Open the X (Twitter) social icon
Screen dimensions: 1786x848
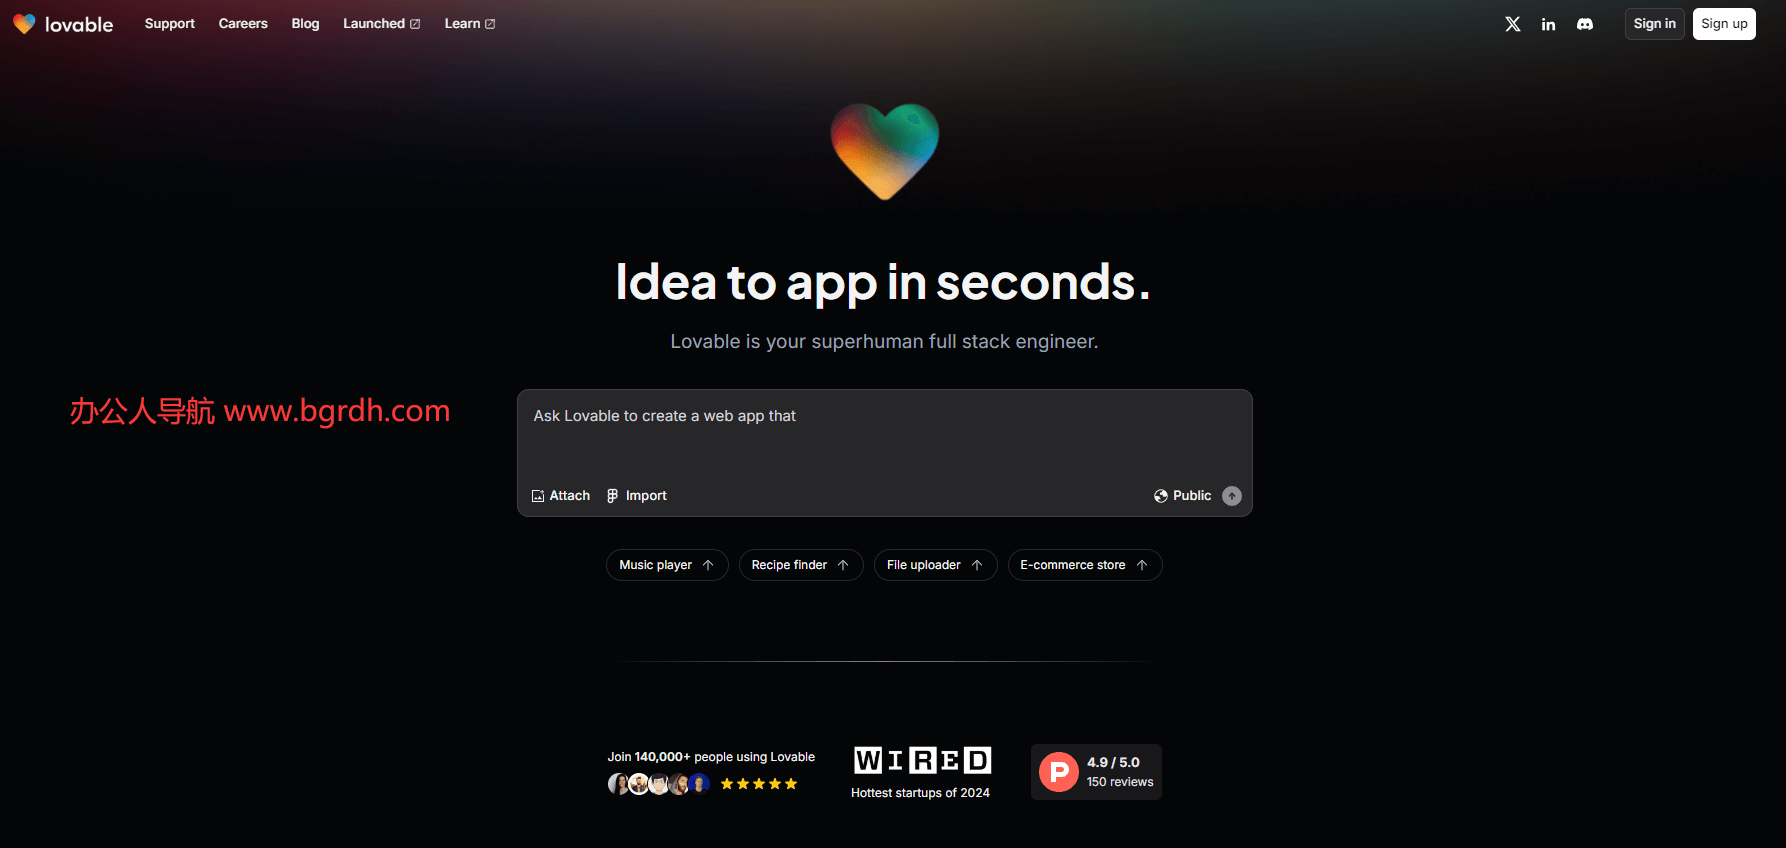click(1512, 24)
